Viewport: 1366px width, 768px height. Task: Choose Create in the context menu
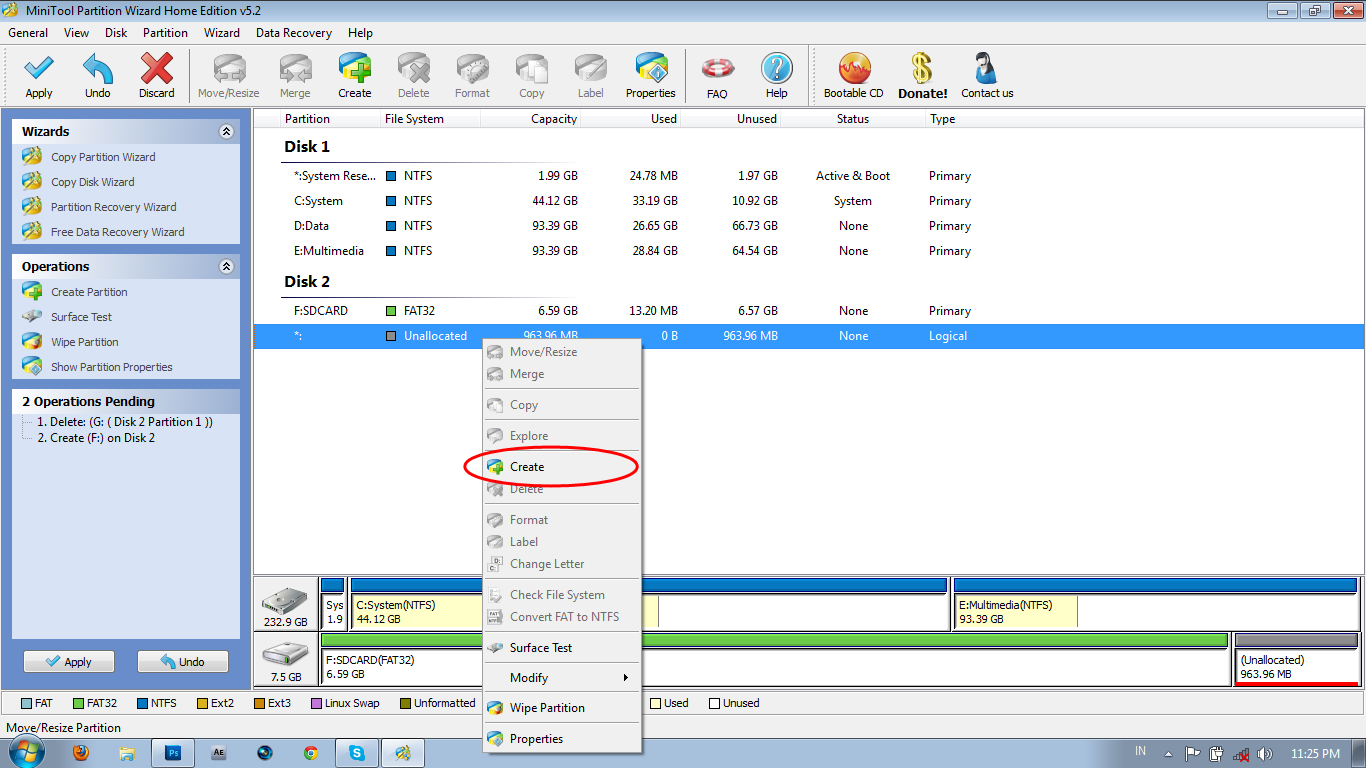click(x=562, y=467)
